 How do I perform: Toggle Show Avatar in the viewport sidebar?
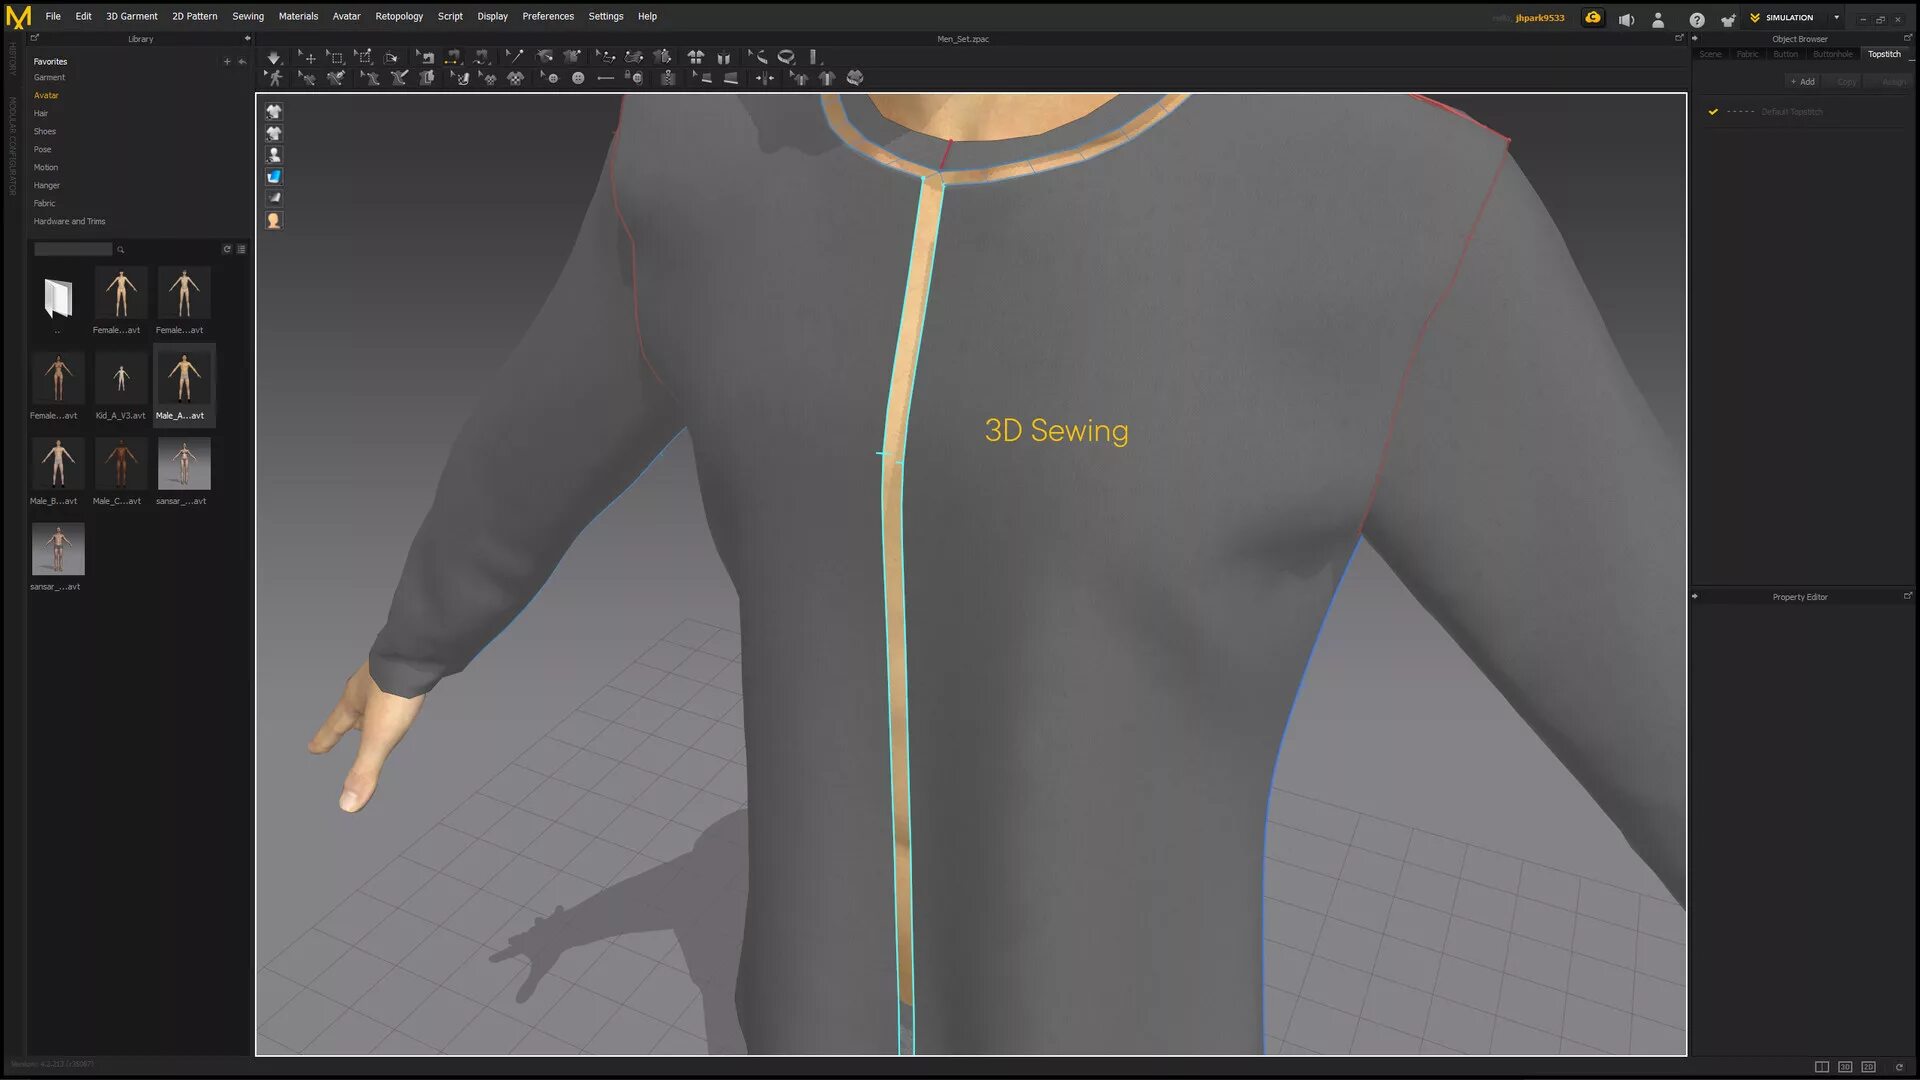coord(274,154)
